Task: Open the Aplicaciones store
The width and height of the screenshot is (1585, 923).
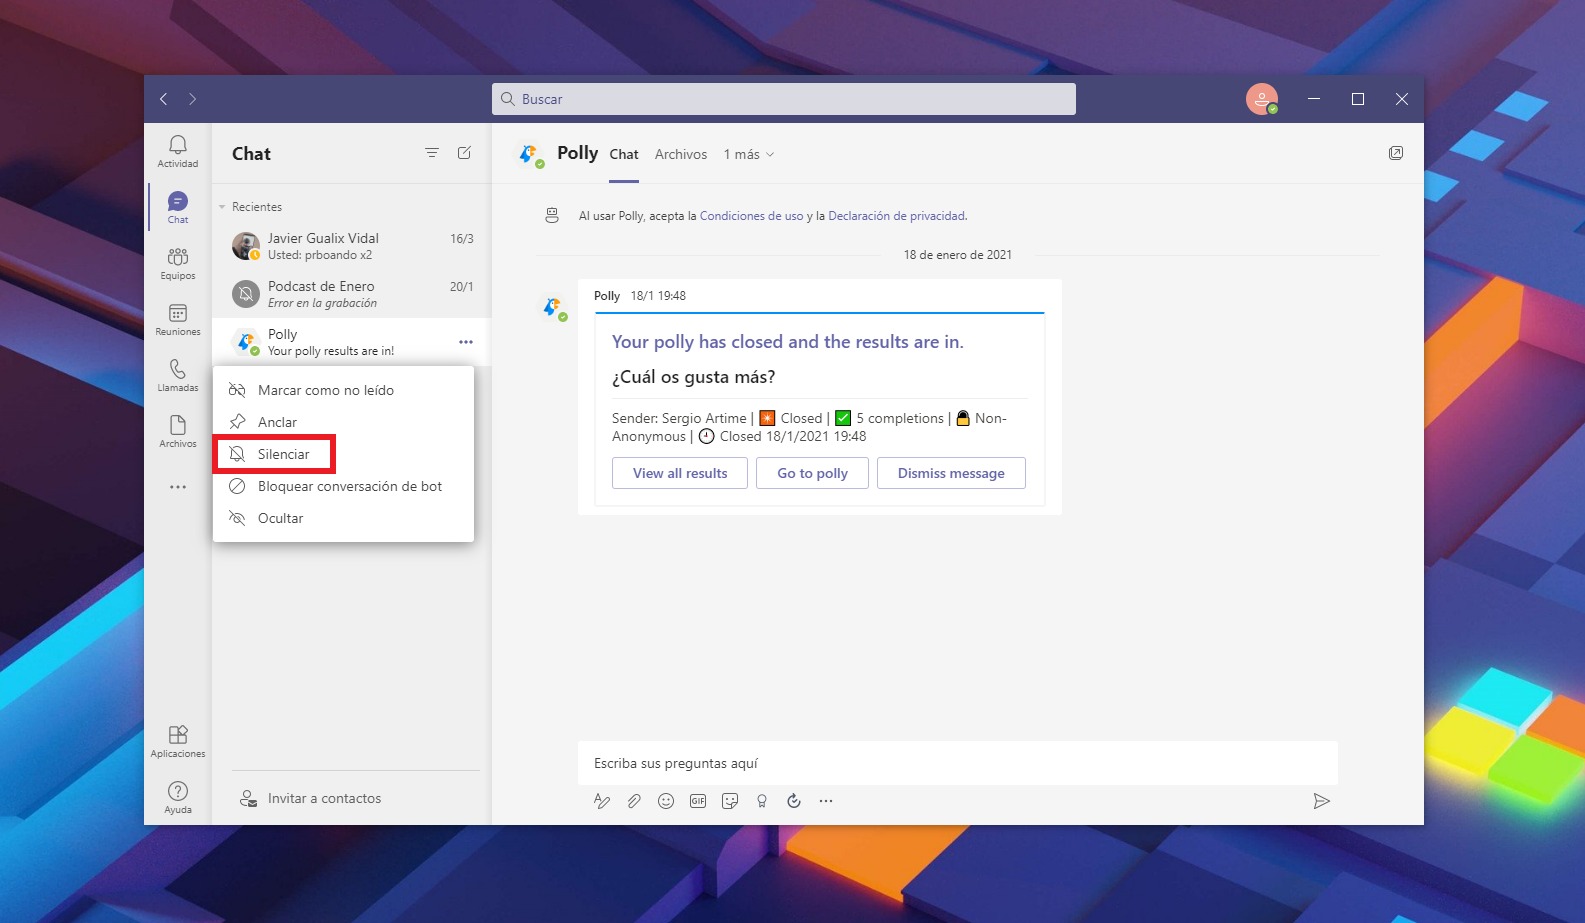Action: (x=178, y=742)
